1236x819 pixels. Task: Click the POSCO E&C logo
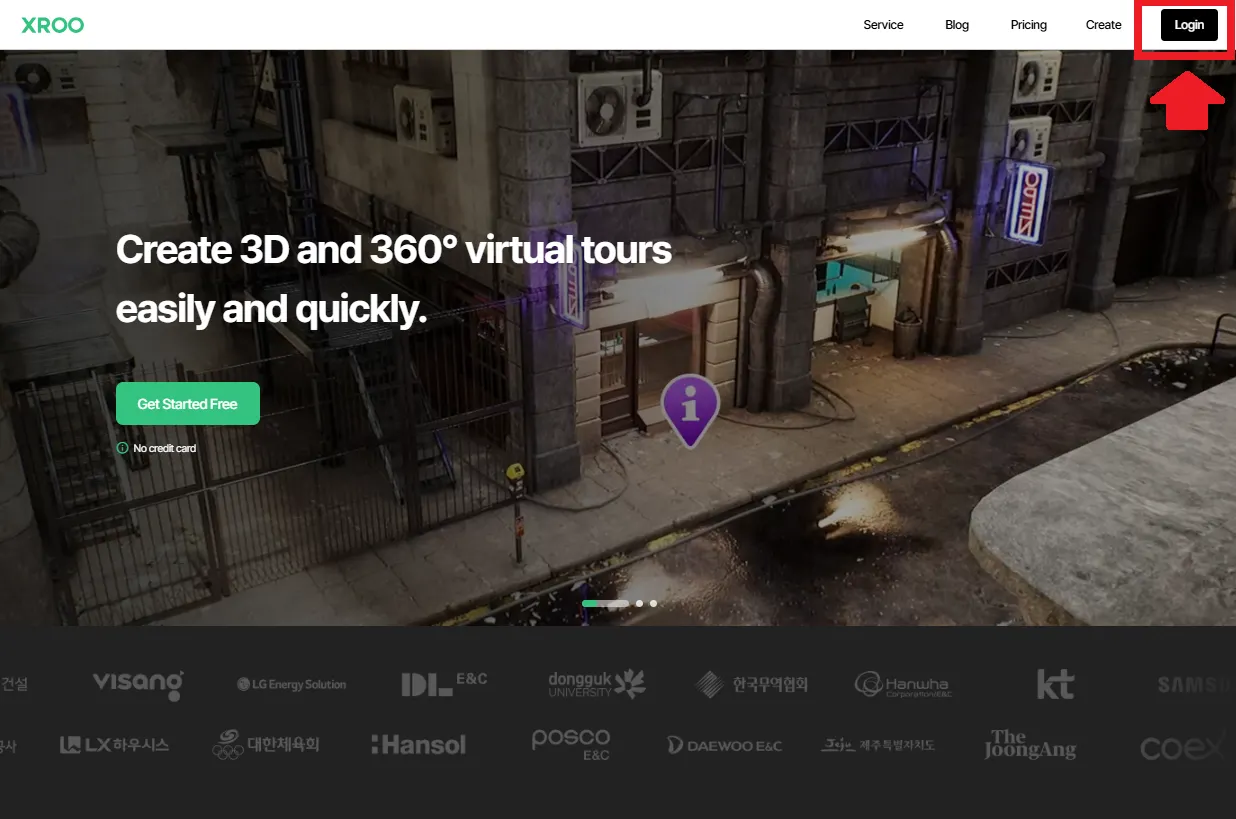click(x=570, y=744)
